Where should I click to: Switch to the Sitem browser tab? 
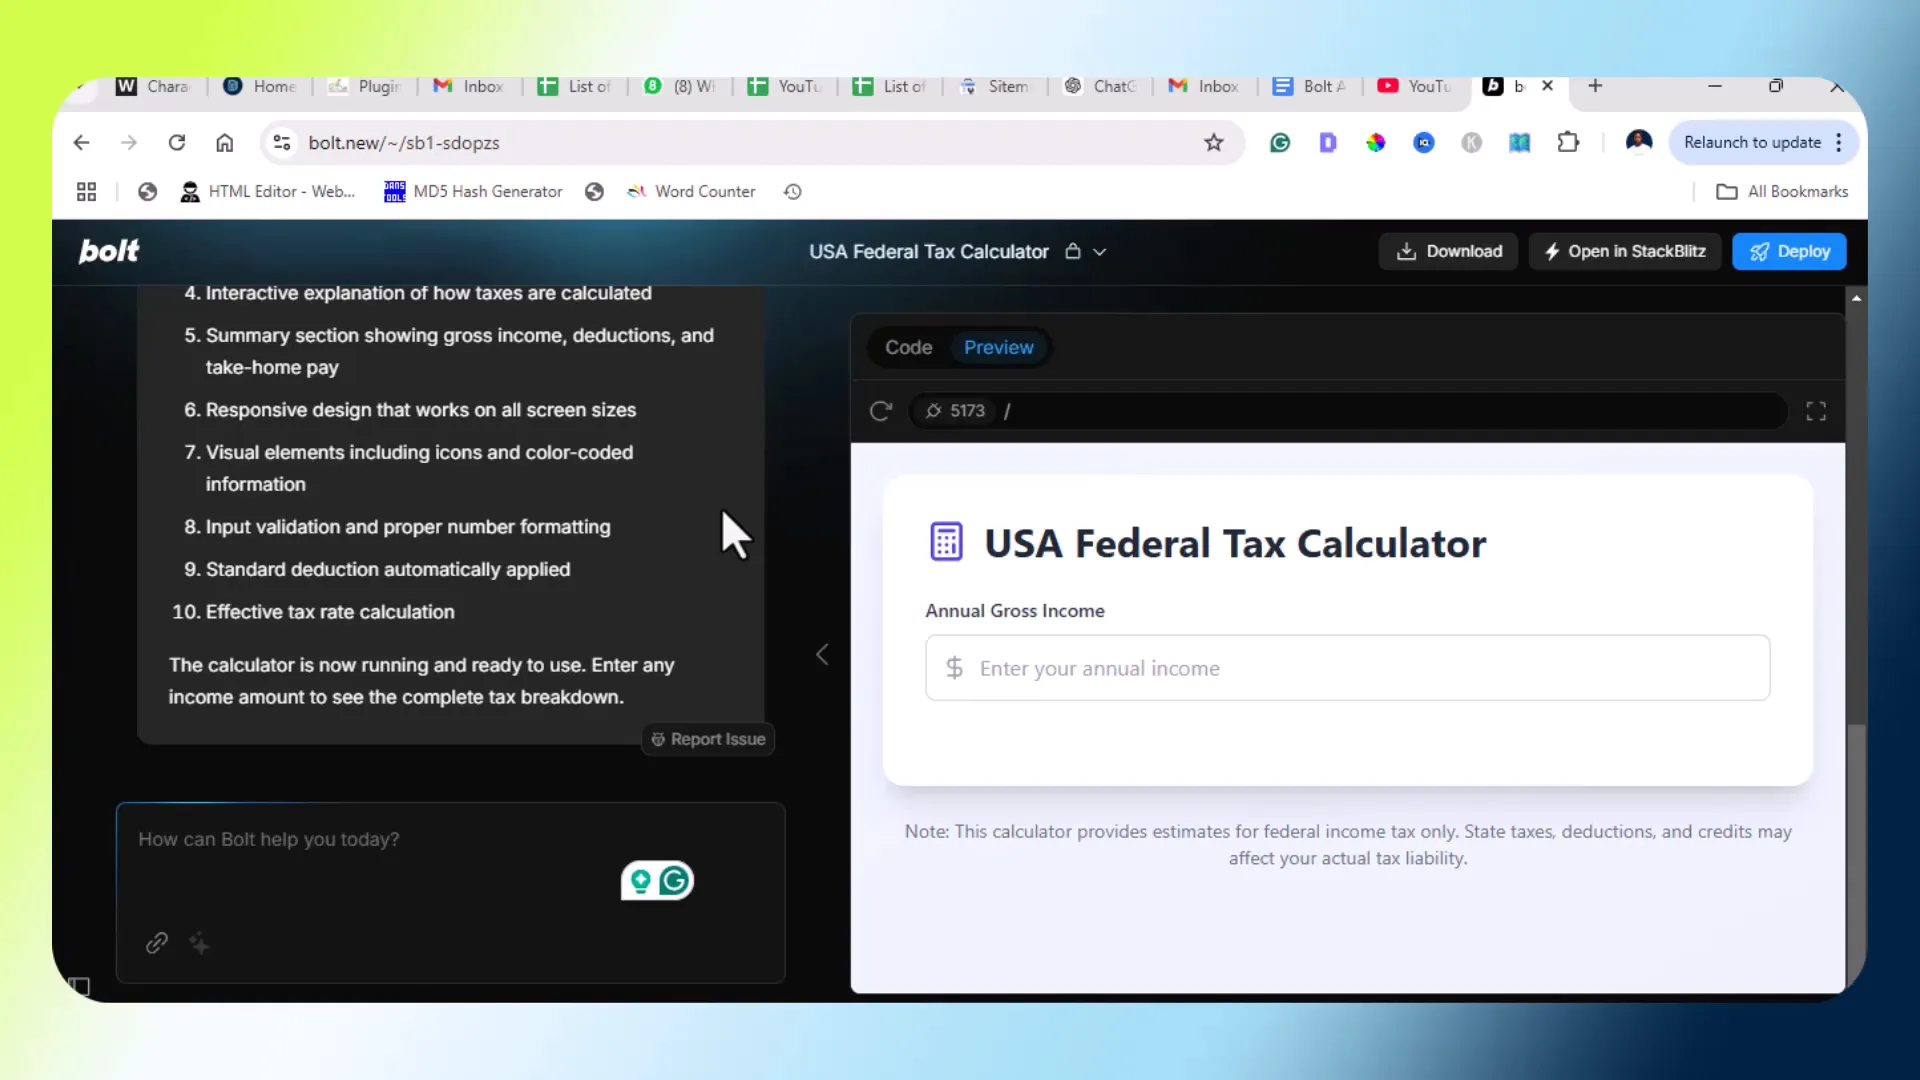[x=995, y=87]
